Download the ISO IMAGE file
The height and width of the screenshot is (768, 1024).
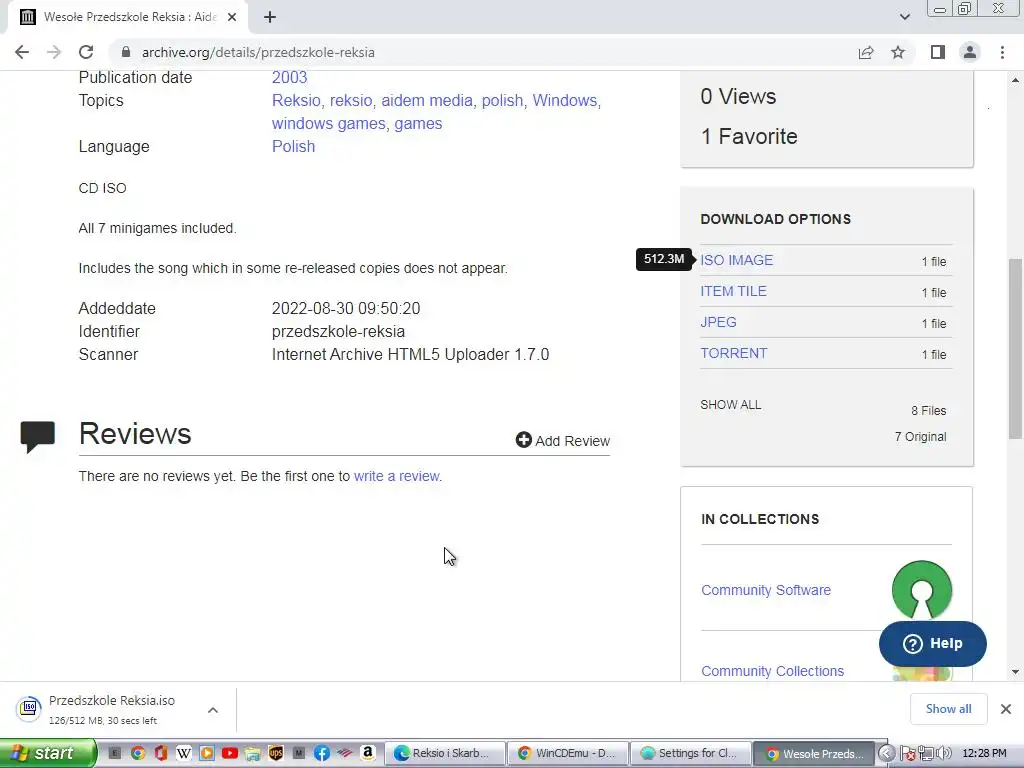737,260
